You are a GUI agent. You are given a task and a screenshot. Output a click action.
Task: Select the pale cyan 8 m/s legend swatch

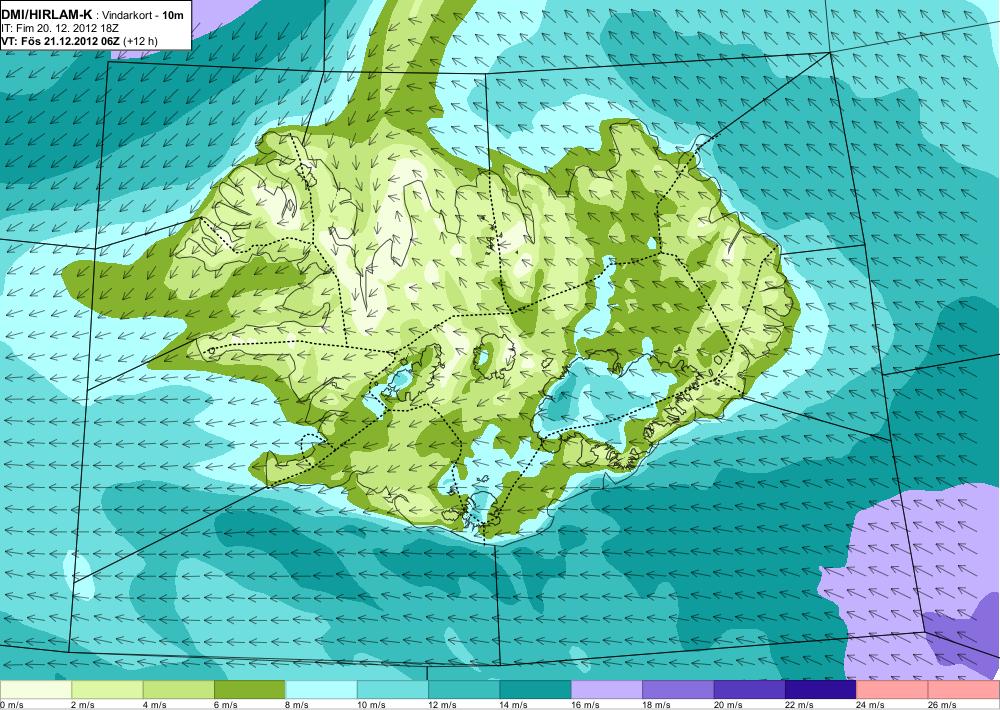click(321, 690)
